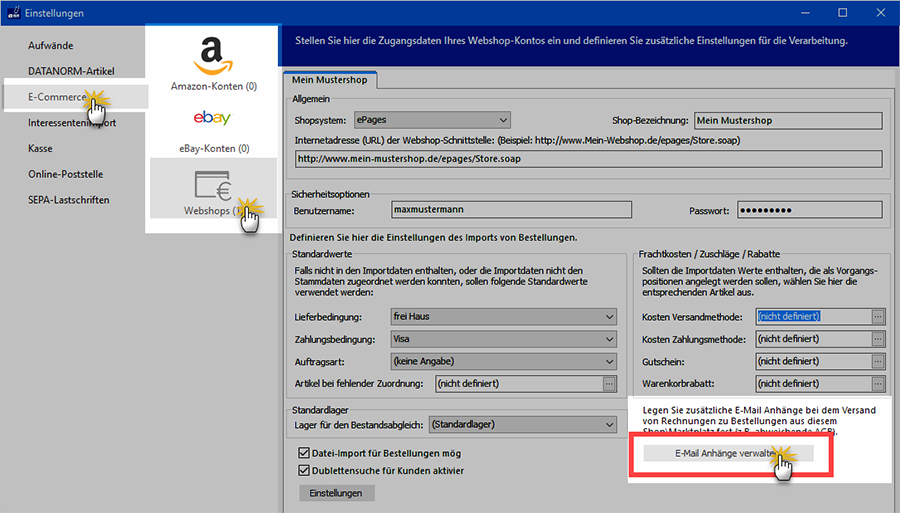Select Interessentenimport in the sidebar
900x513 pixels.
72,123
